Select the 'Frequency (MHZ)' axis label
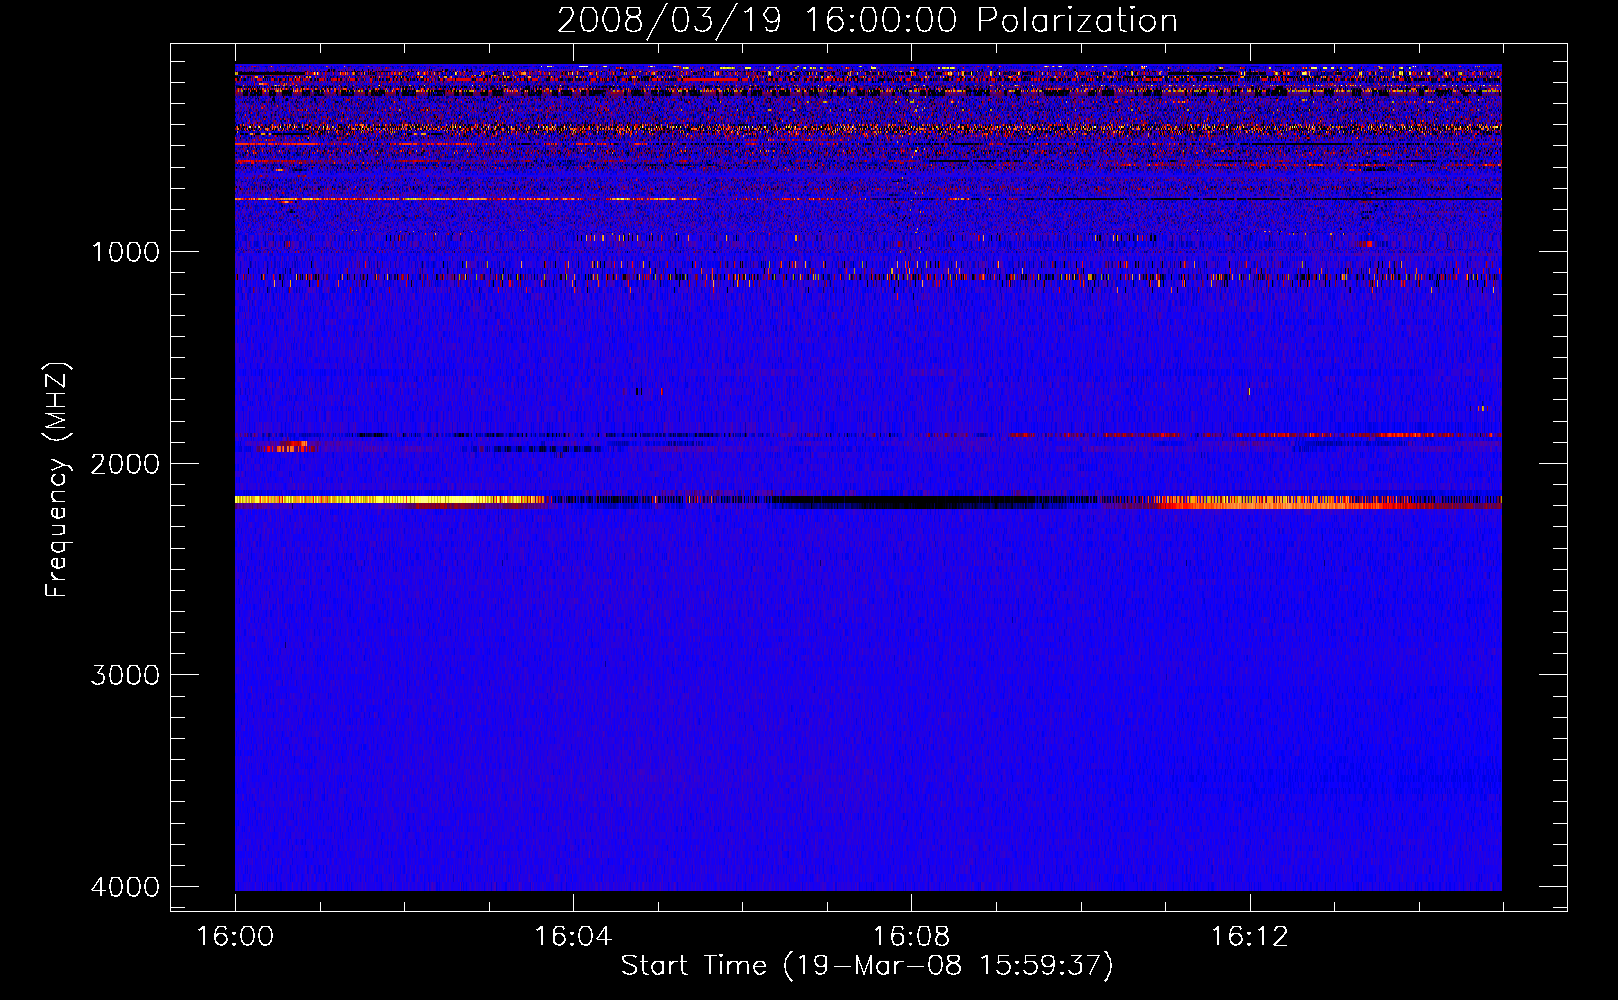This screenshot has width=1618, height=1000. click(x=57, y=480)
